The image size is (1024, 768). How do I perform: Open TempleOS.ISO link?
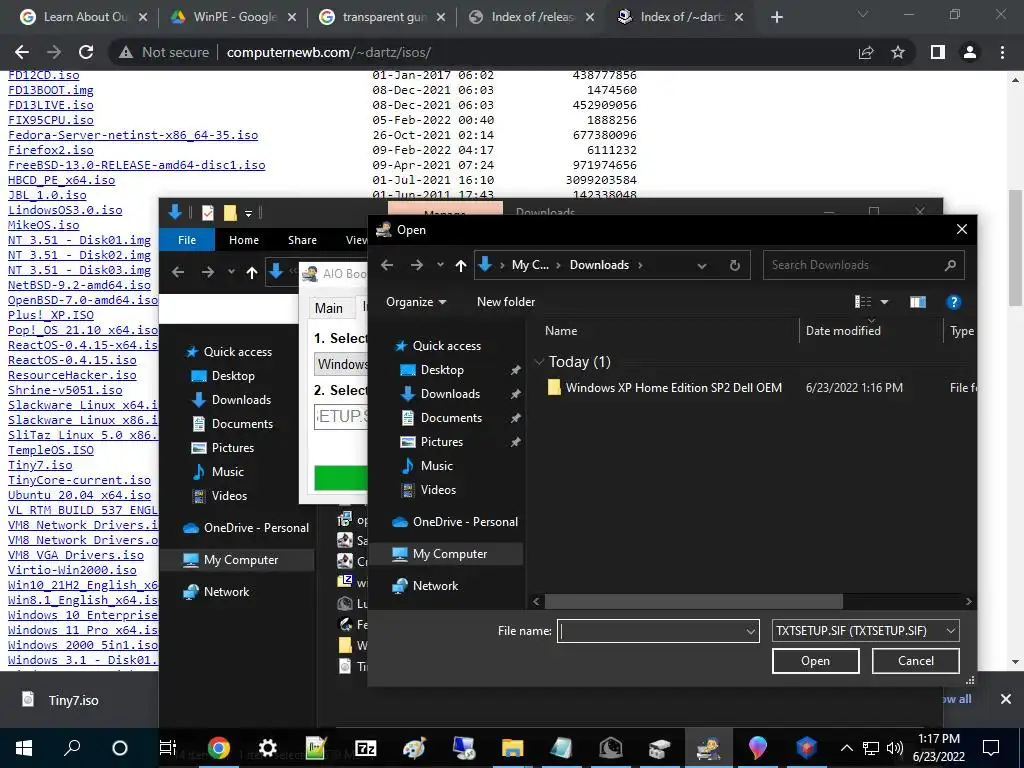pyautogui.click(x=51, y=451)
